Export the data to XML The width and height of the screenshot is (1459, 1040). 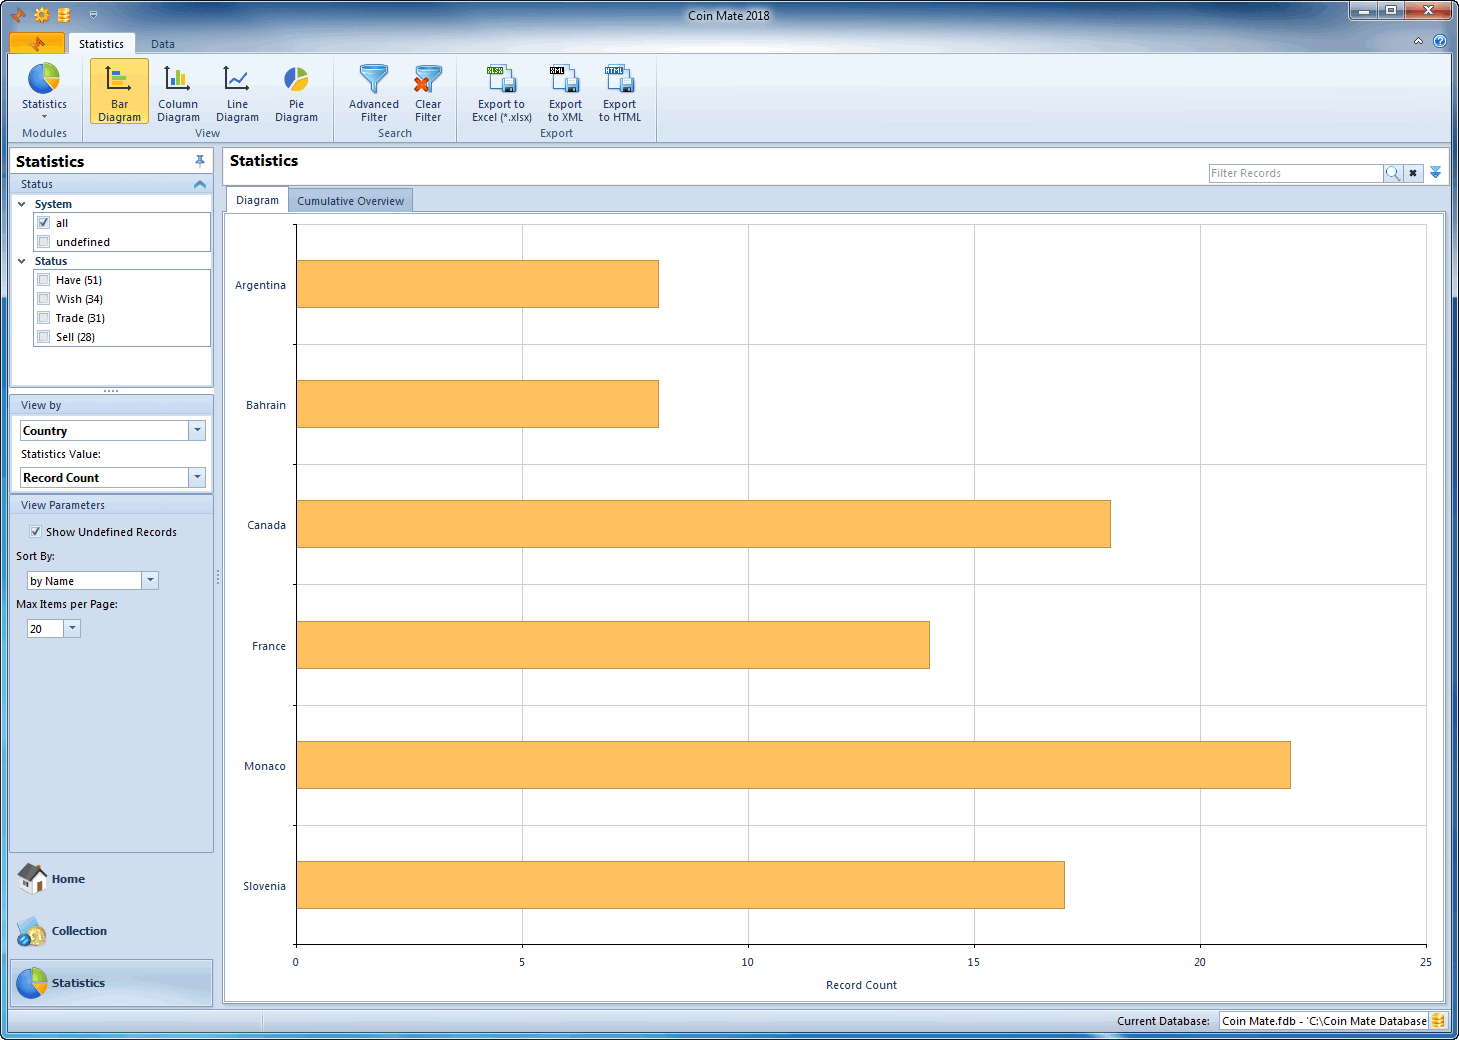[565, 92]
